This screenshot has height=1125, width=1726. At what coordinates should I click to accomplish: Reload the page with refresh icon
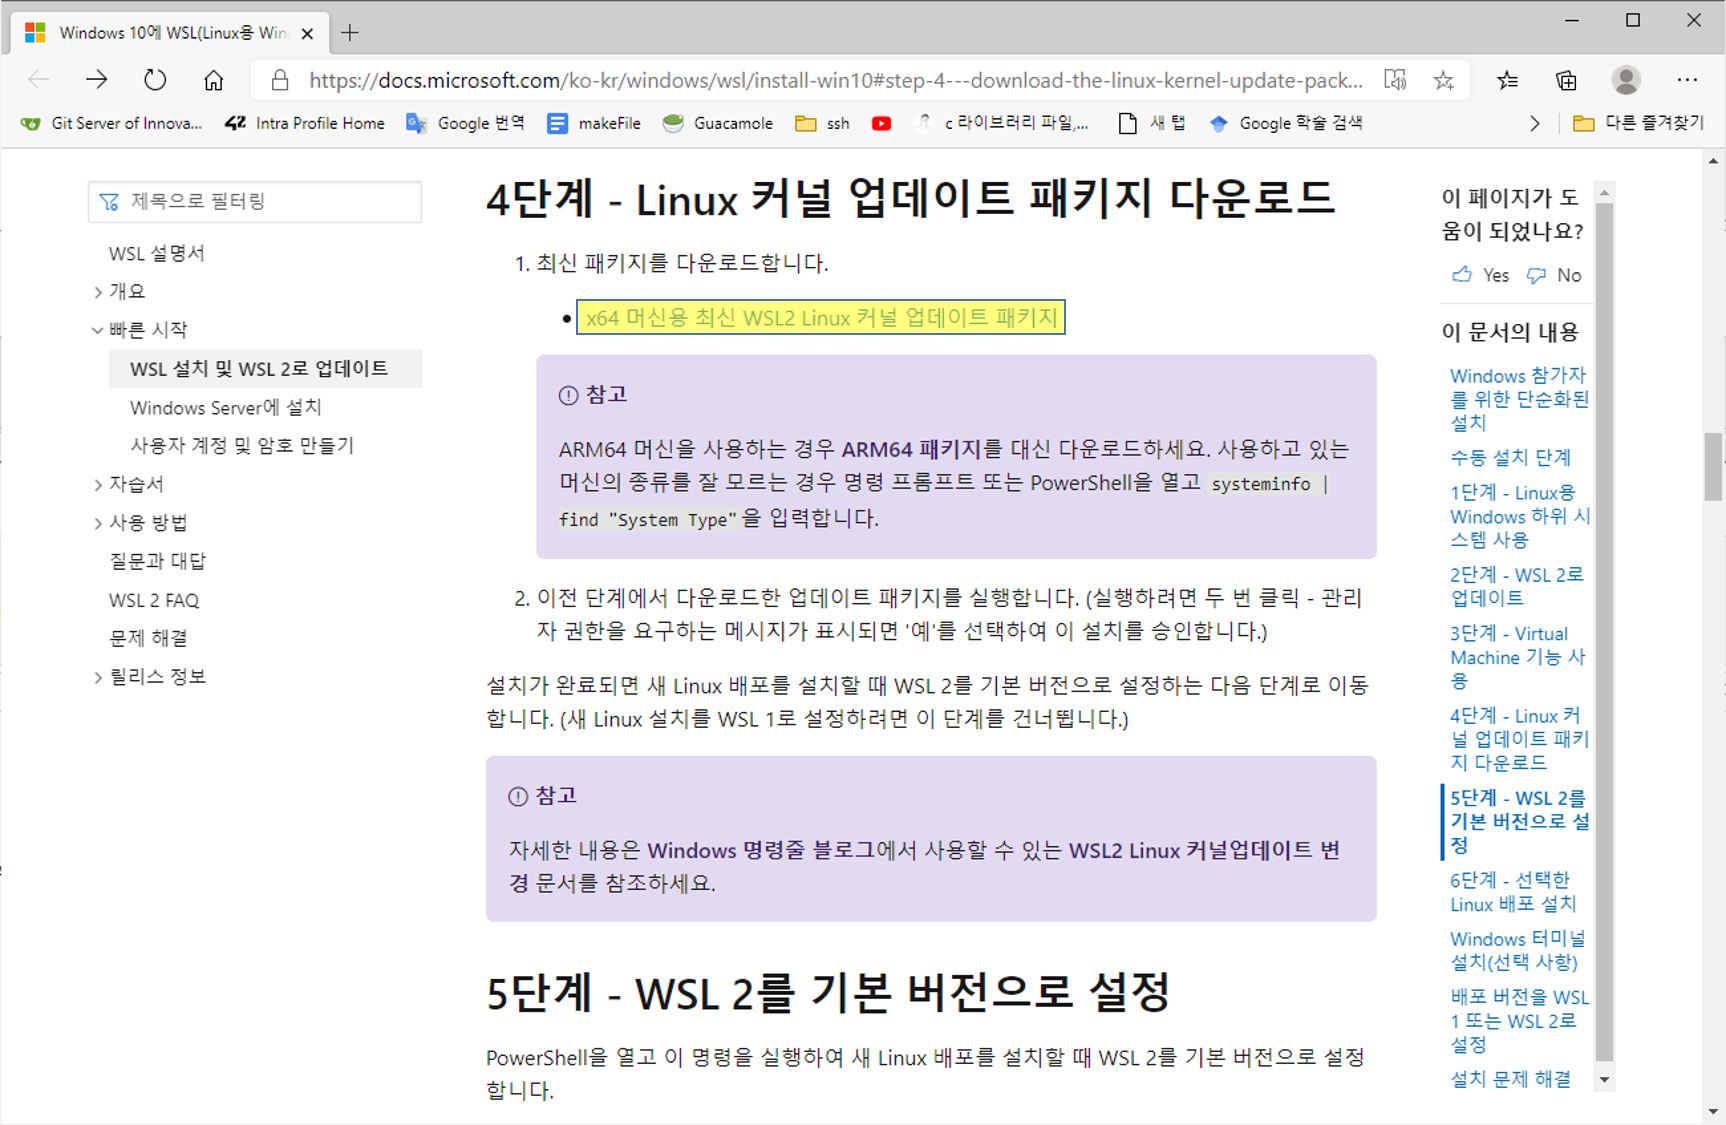pos(155,80)
